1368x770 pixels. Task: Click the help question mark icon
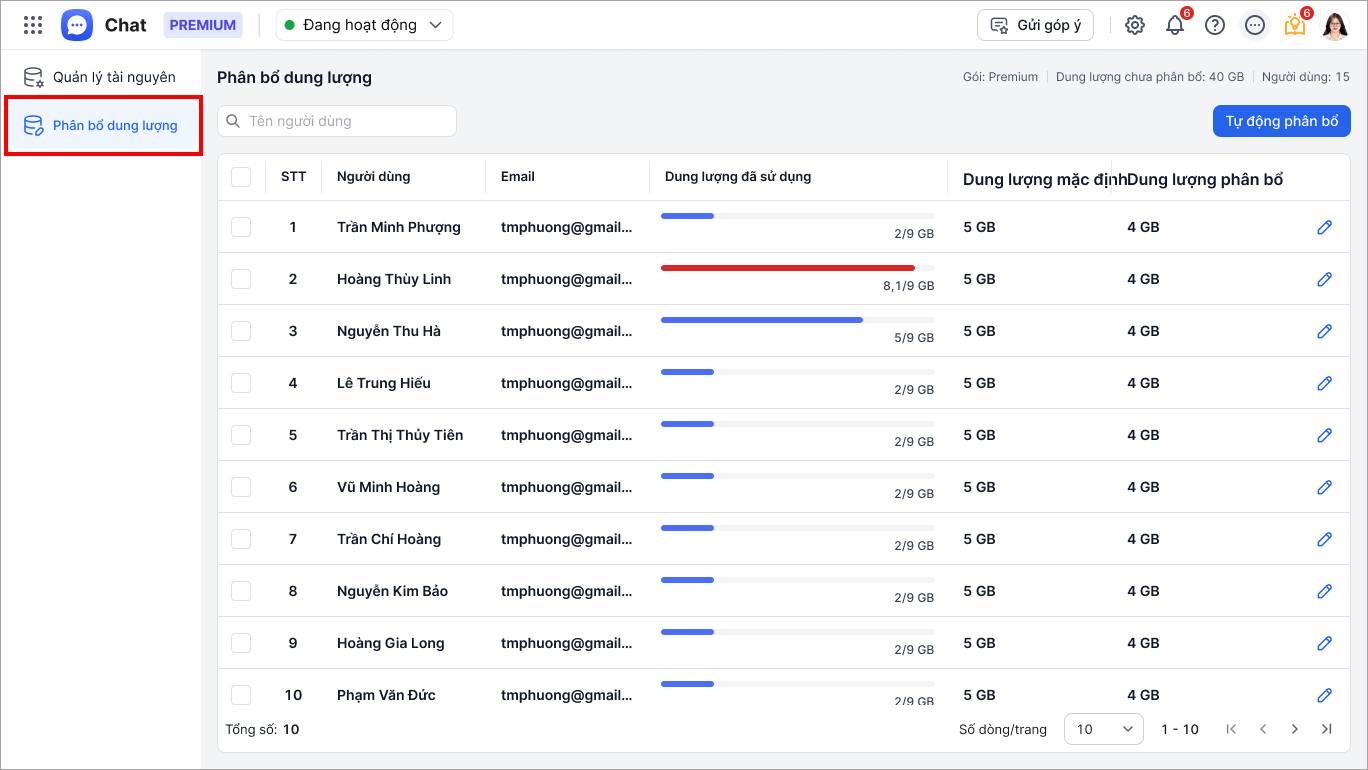[x=1215, y=25]
